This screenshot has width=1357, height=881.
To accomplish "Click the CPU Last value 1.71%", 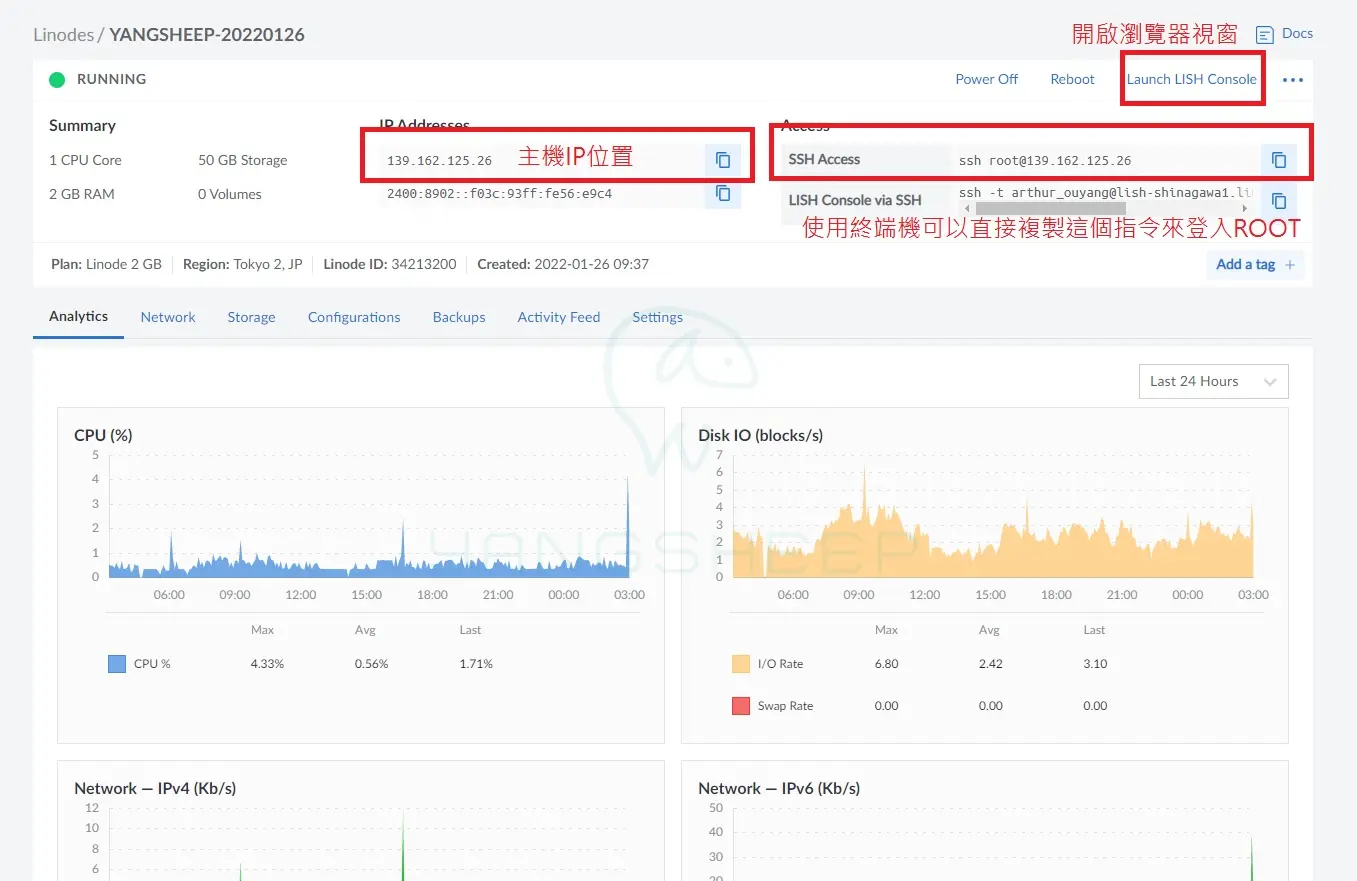I will click(476, 664).
